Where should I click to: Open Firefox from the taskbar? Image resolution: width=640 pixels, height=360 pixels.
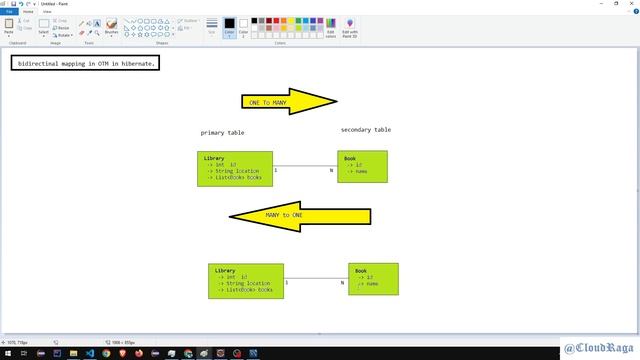pos(139,353)
